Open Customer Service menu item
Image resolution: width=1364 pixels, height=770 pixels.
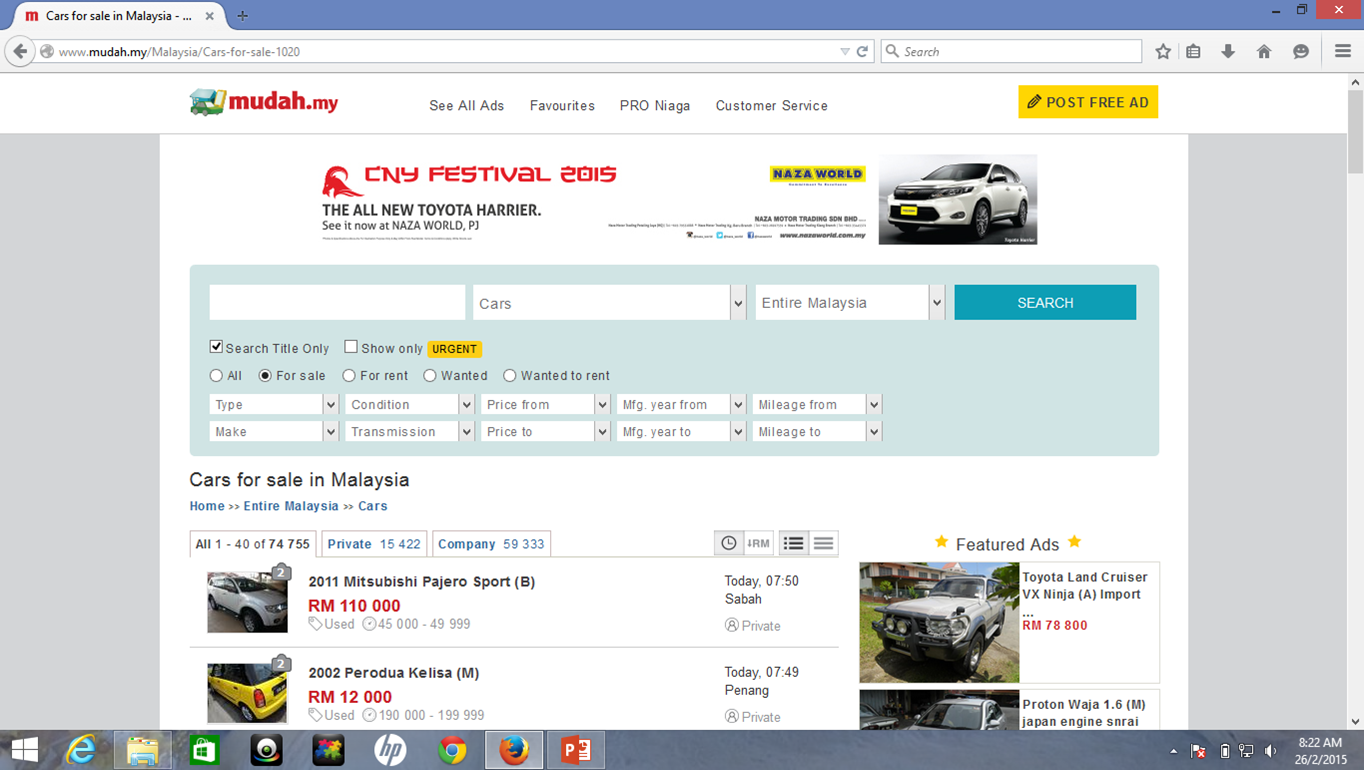coord(772,106)
